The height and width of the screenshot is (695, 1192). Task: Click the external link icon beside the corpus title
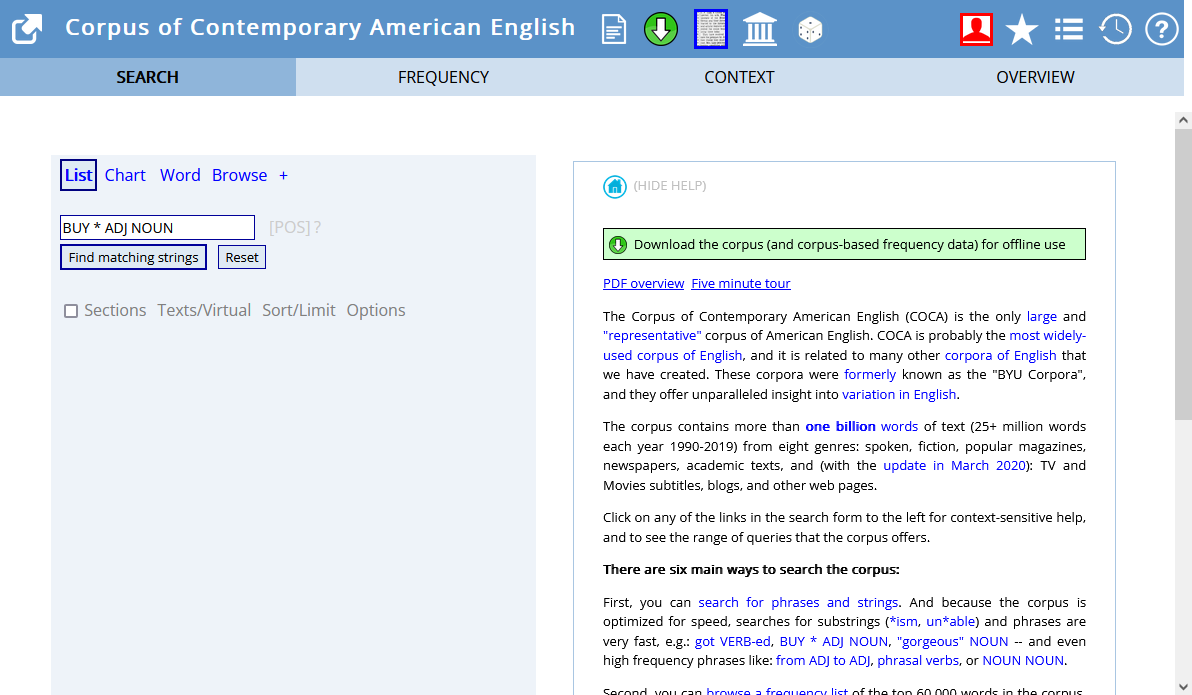pyautogui.click(x=27, y=29)
